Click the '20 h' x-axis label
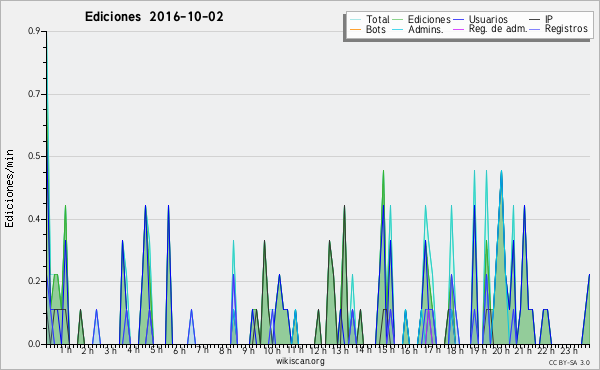This screenshot has height=370, width=600. click(501, 351)
